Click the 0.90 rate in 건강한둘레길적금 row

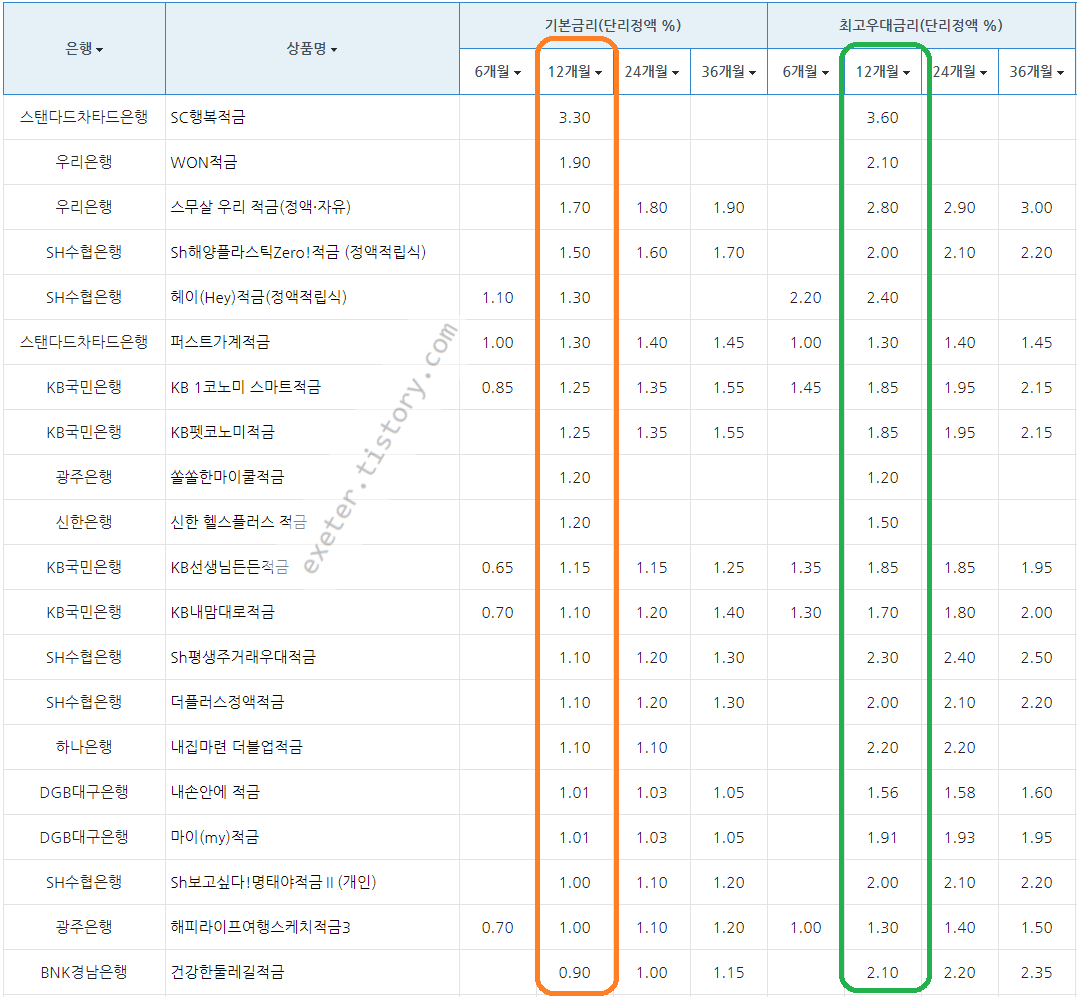tap(575, 973)
